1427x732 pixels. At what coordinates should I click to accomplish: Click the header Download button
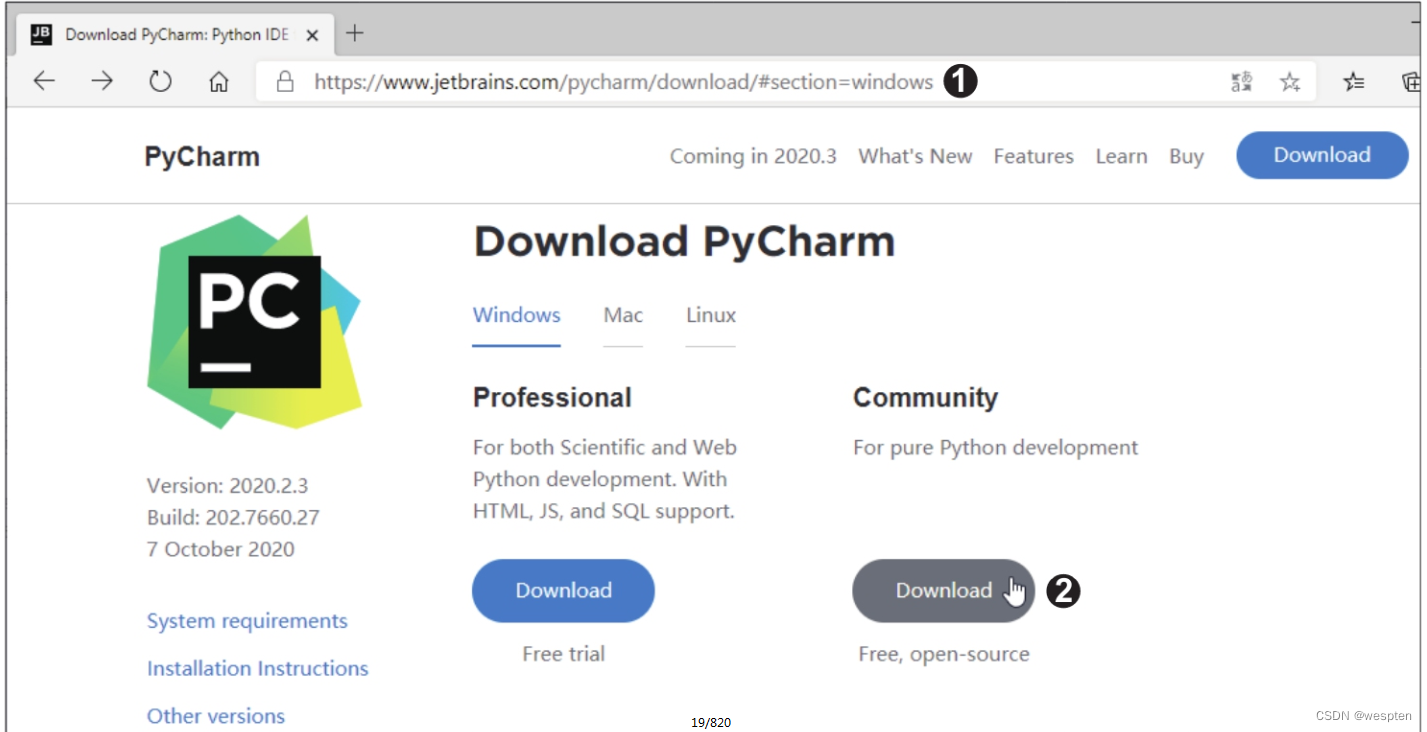coord(1322,155)
